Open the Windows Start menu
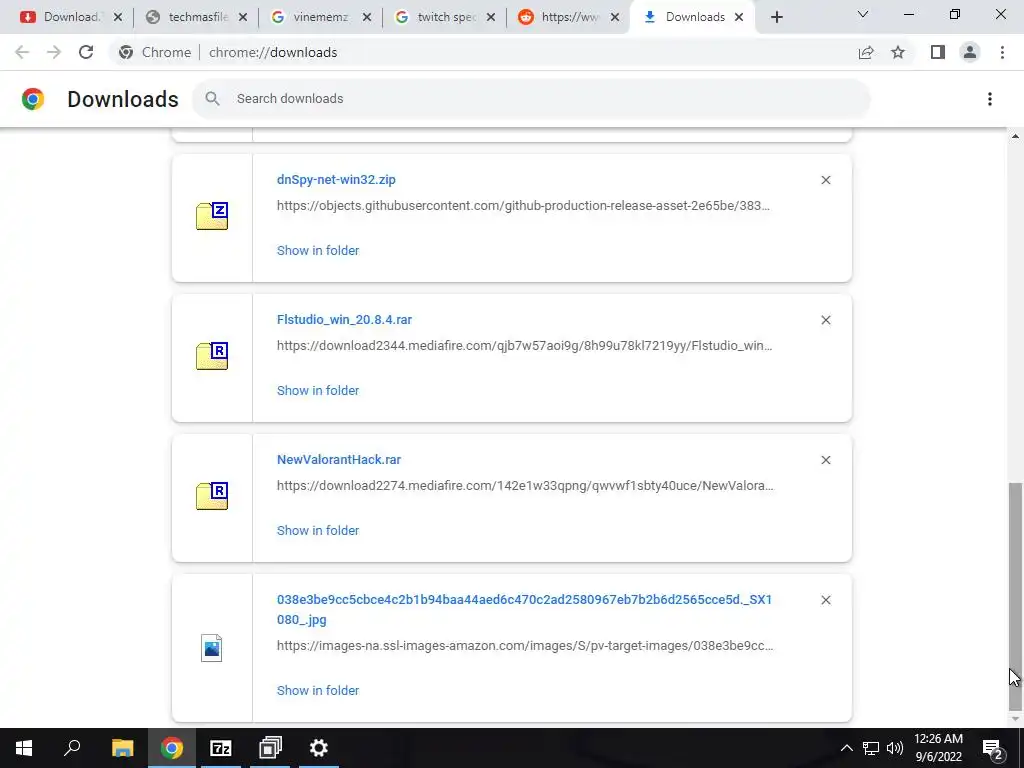 pyautogui.click(x=24, y=748)
